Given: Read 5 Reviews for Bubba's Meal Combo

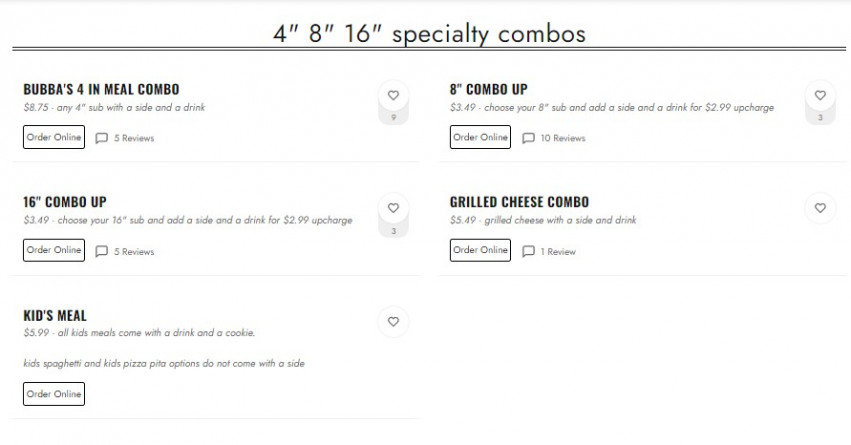Looking at the screenshot, I should 134,138.
